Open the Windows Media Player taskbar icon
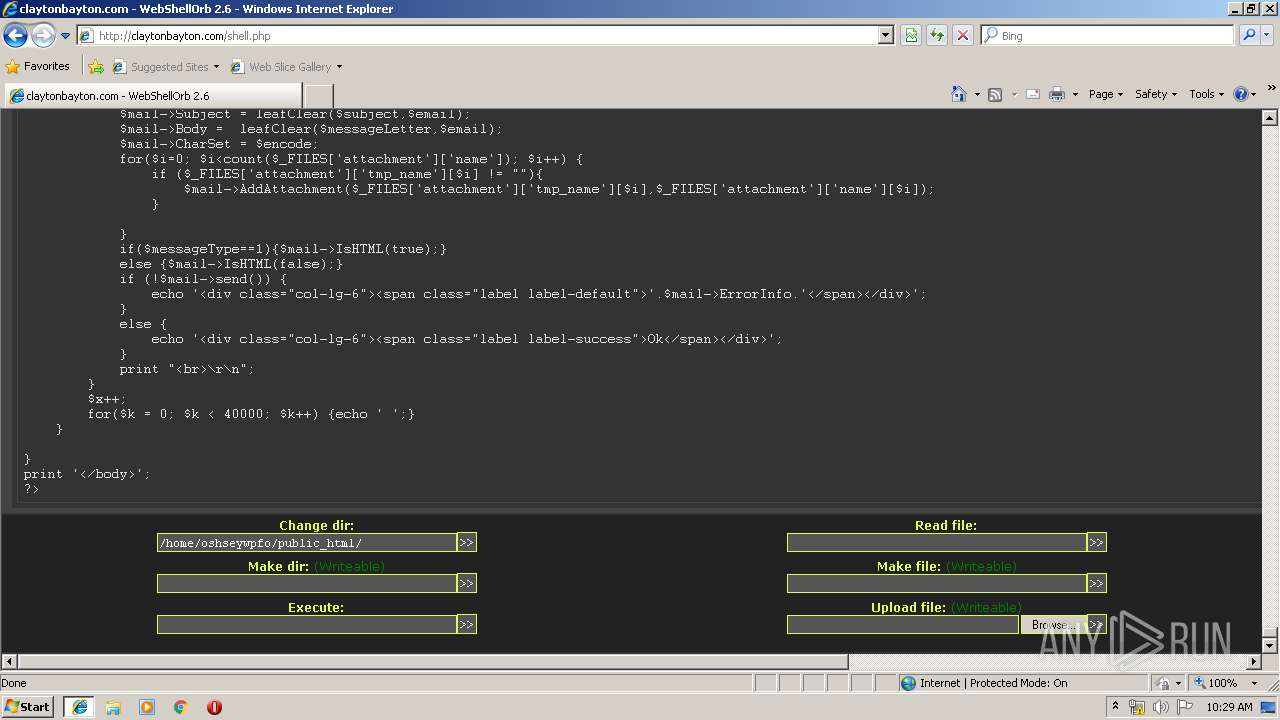Image resolution: width=1280 pixels, height=720 pixels. pyautogui.click(x=147, y=707)
